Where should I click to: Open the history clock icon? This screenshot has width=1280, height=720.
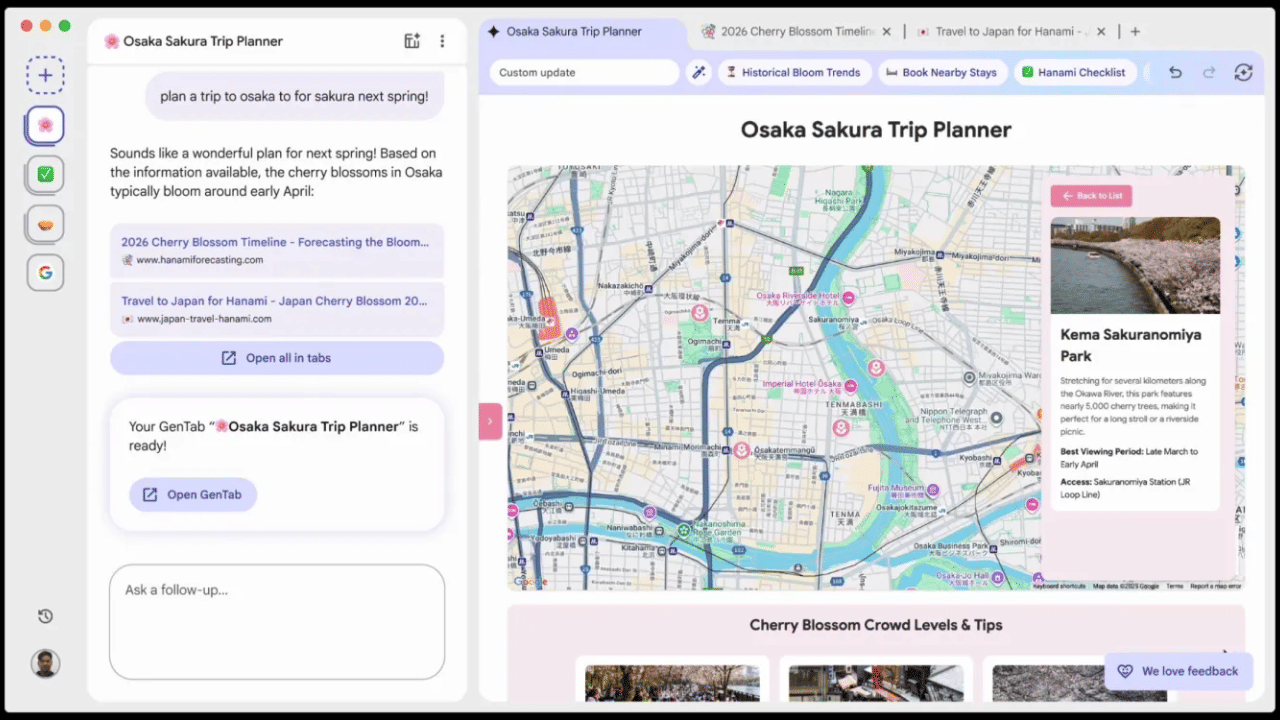coord(45,616)
